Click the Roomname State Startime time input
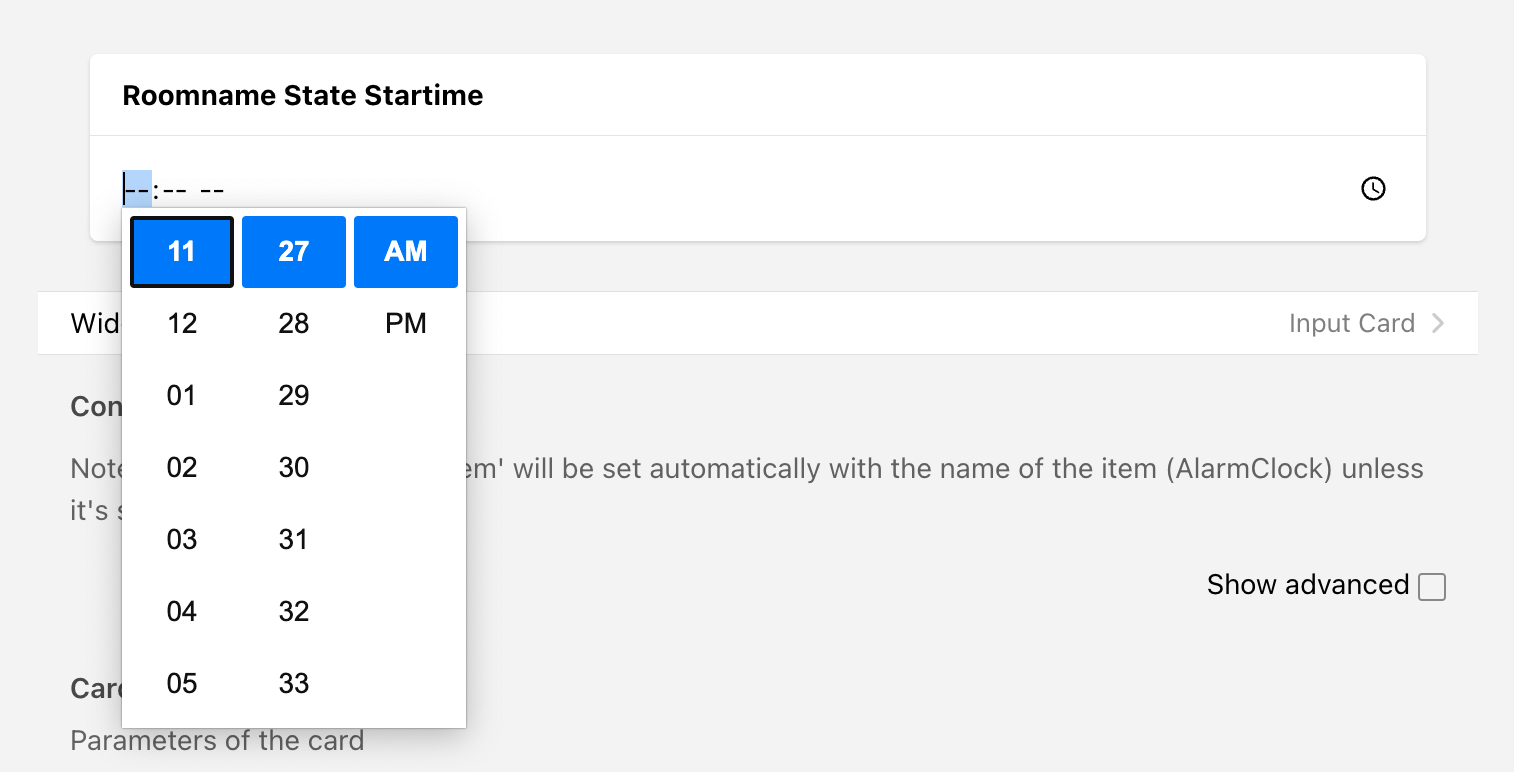The image size is (1514, 772). point(700,188)
